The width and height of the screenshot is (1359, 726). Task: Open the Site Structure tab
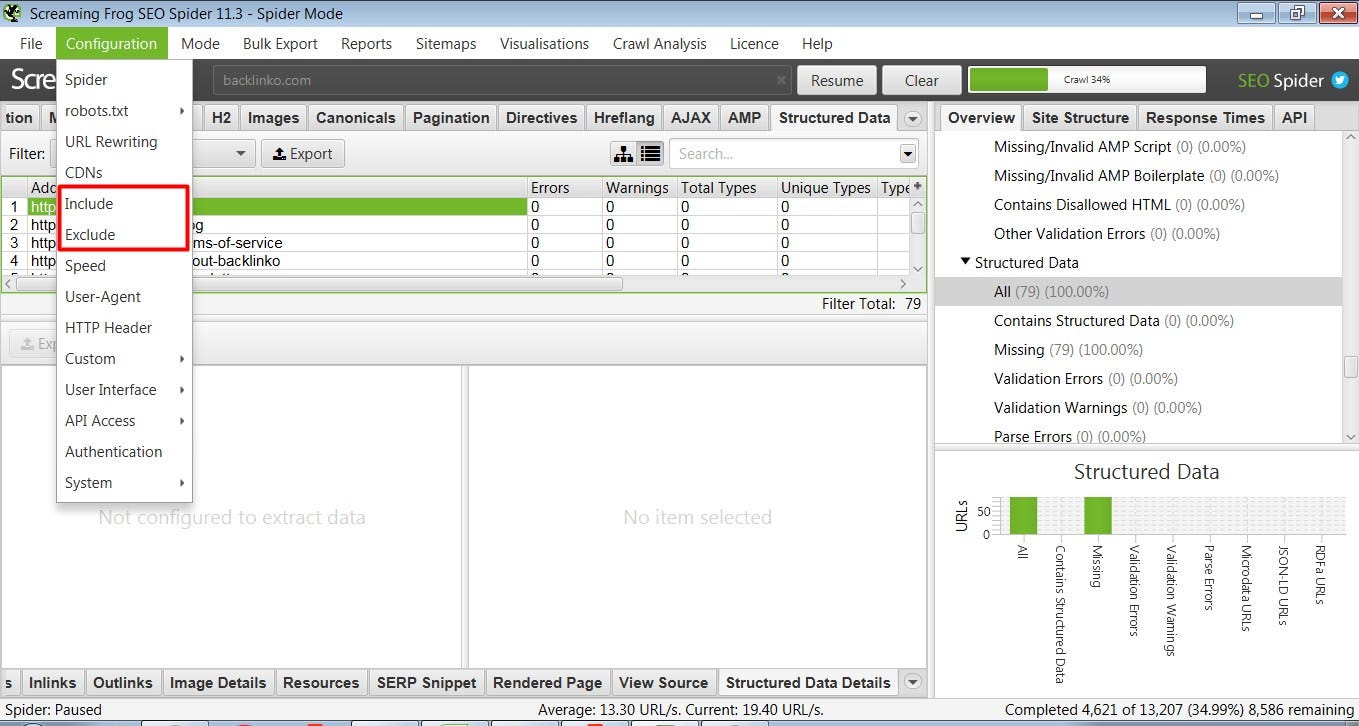(1080, 118)
